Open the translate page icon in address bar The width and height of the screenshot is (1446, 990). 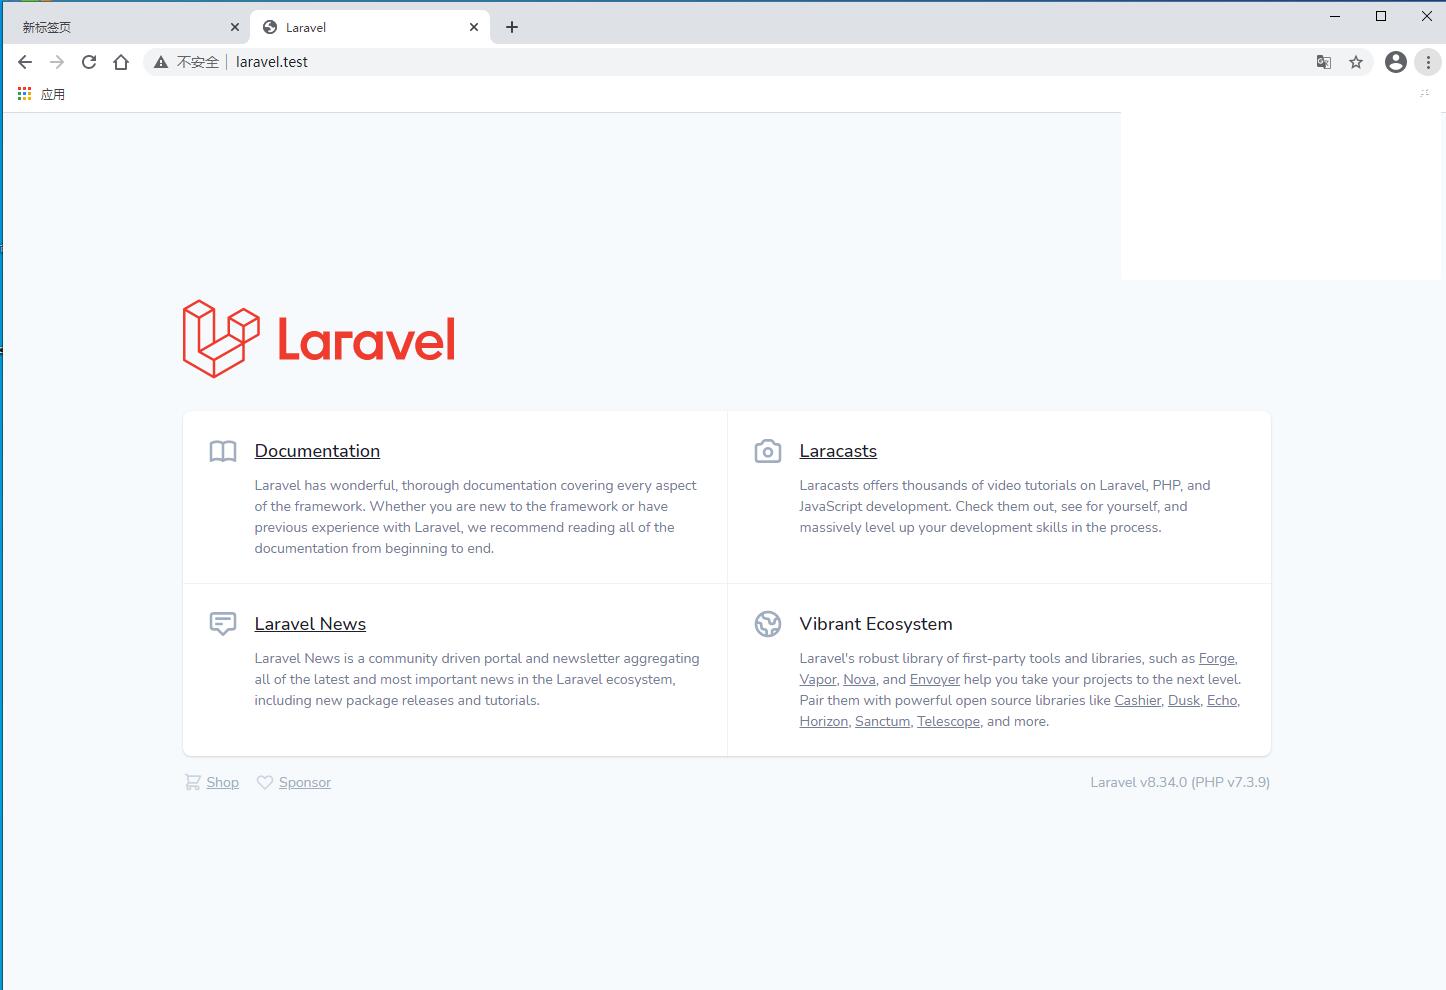coord(1324,62)
